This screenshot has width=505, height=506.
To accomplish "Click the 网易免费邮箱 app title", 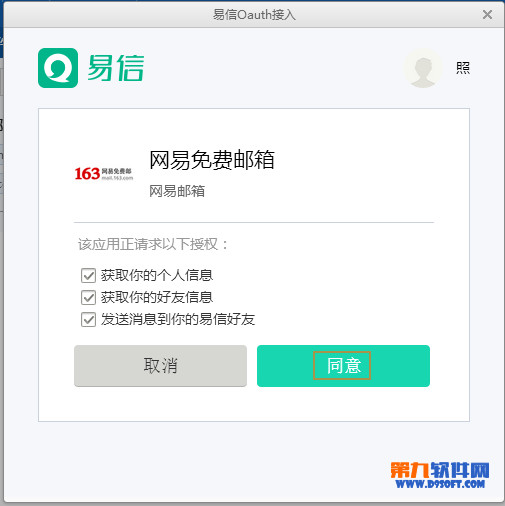I will 212,160.
